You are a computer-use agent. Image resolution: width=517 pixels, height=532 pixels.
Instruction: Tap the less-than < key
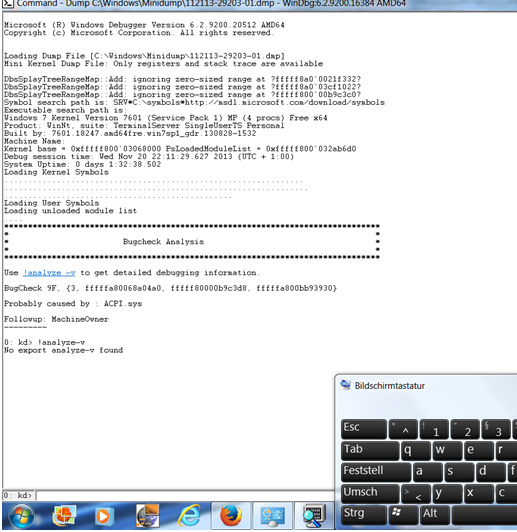pos(416,493)
